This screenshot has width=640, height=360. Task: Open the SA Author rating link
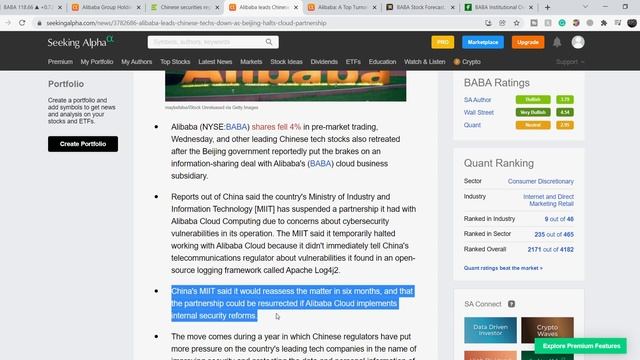tap(477, 100)
